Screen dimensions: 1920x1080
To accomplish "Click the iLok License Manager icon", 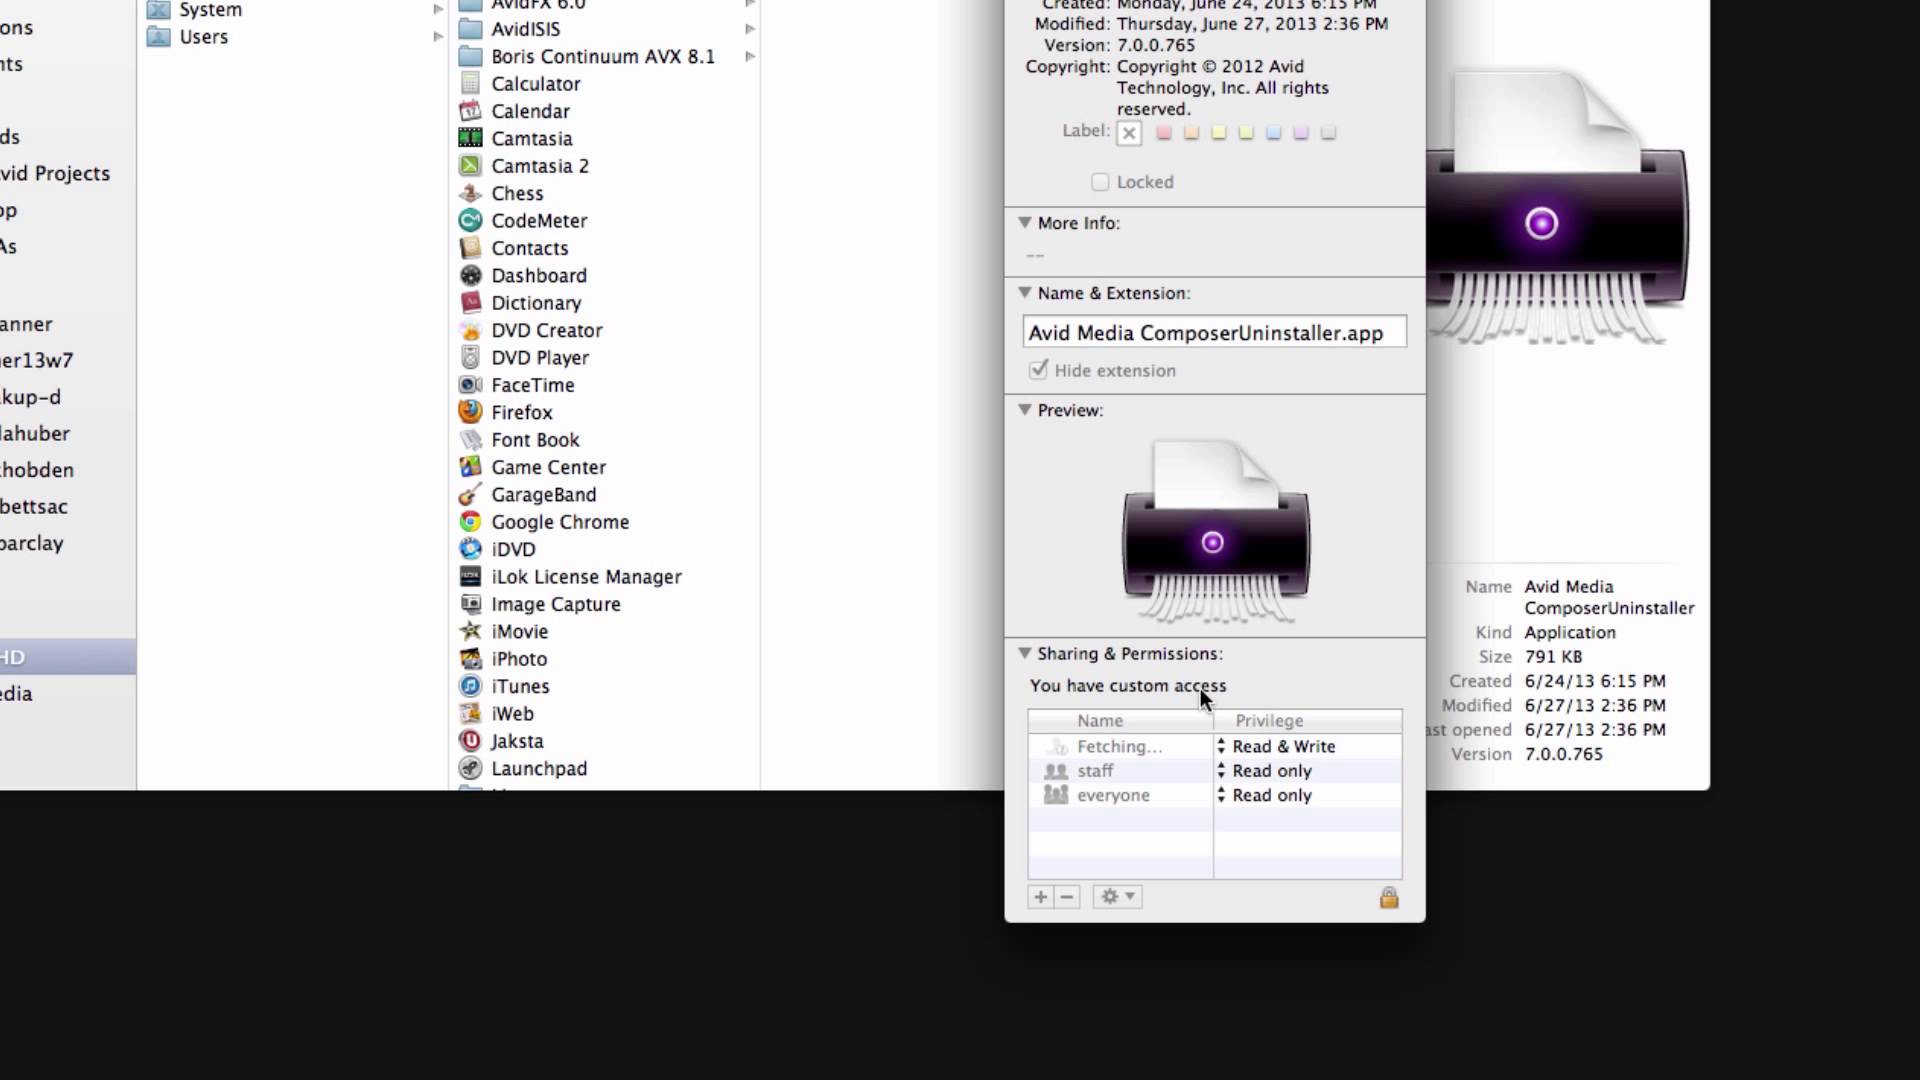I will click(470, 576).
